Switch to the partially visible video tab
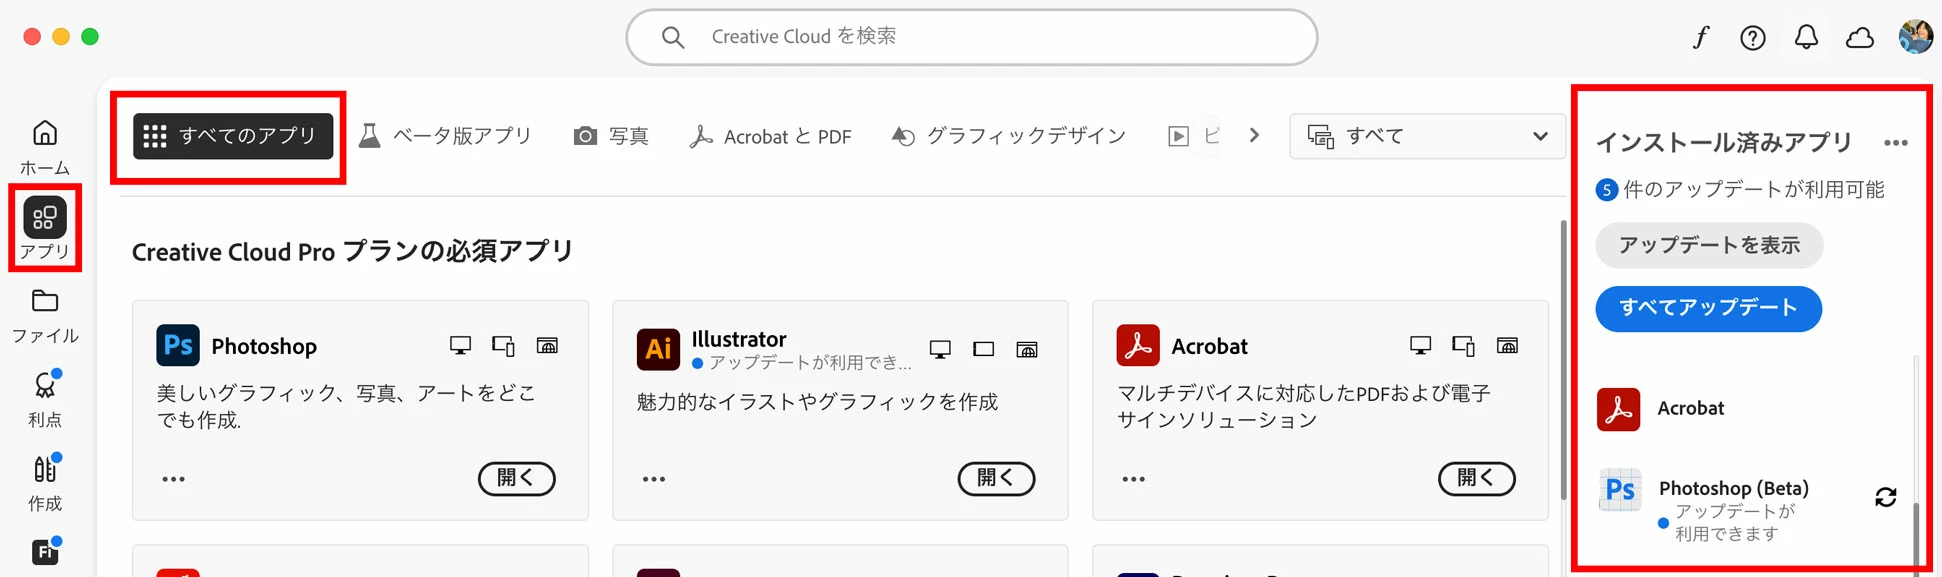The image size is (1942, 577). [x=1194, y=136]
